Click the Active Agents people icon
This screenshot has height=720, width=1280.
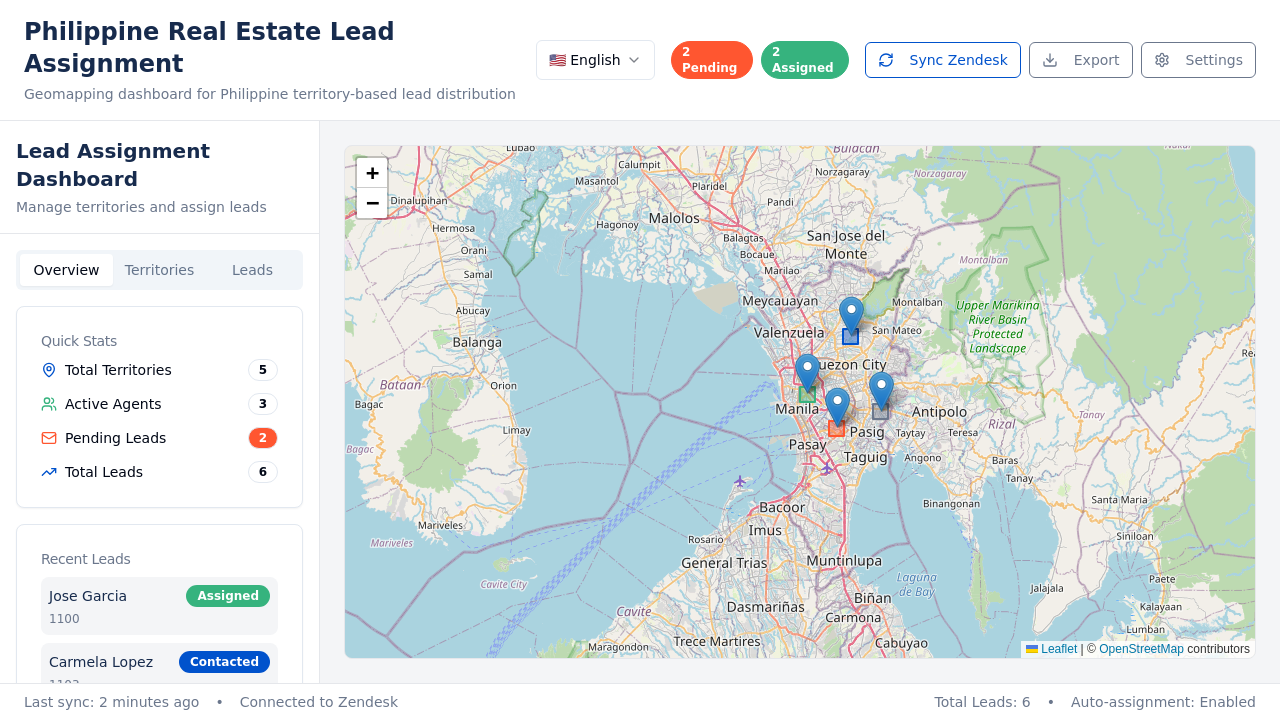(47, 404)
